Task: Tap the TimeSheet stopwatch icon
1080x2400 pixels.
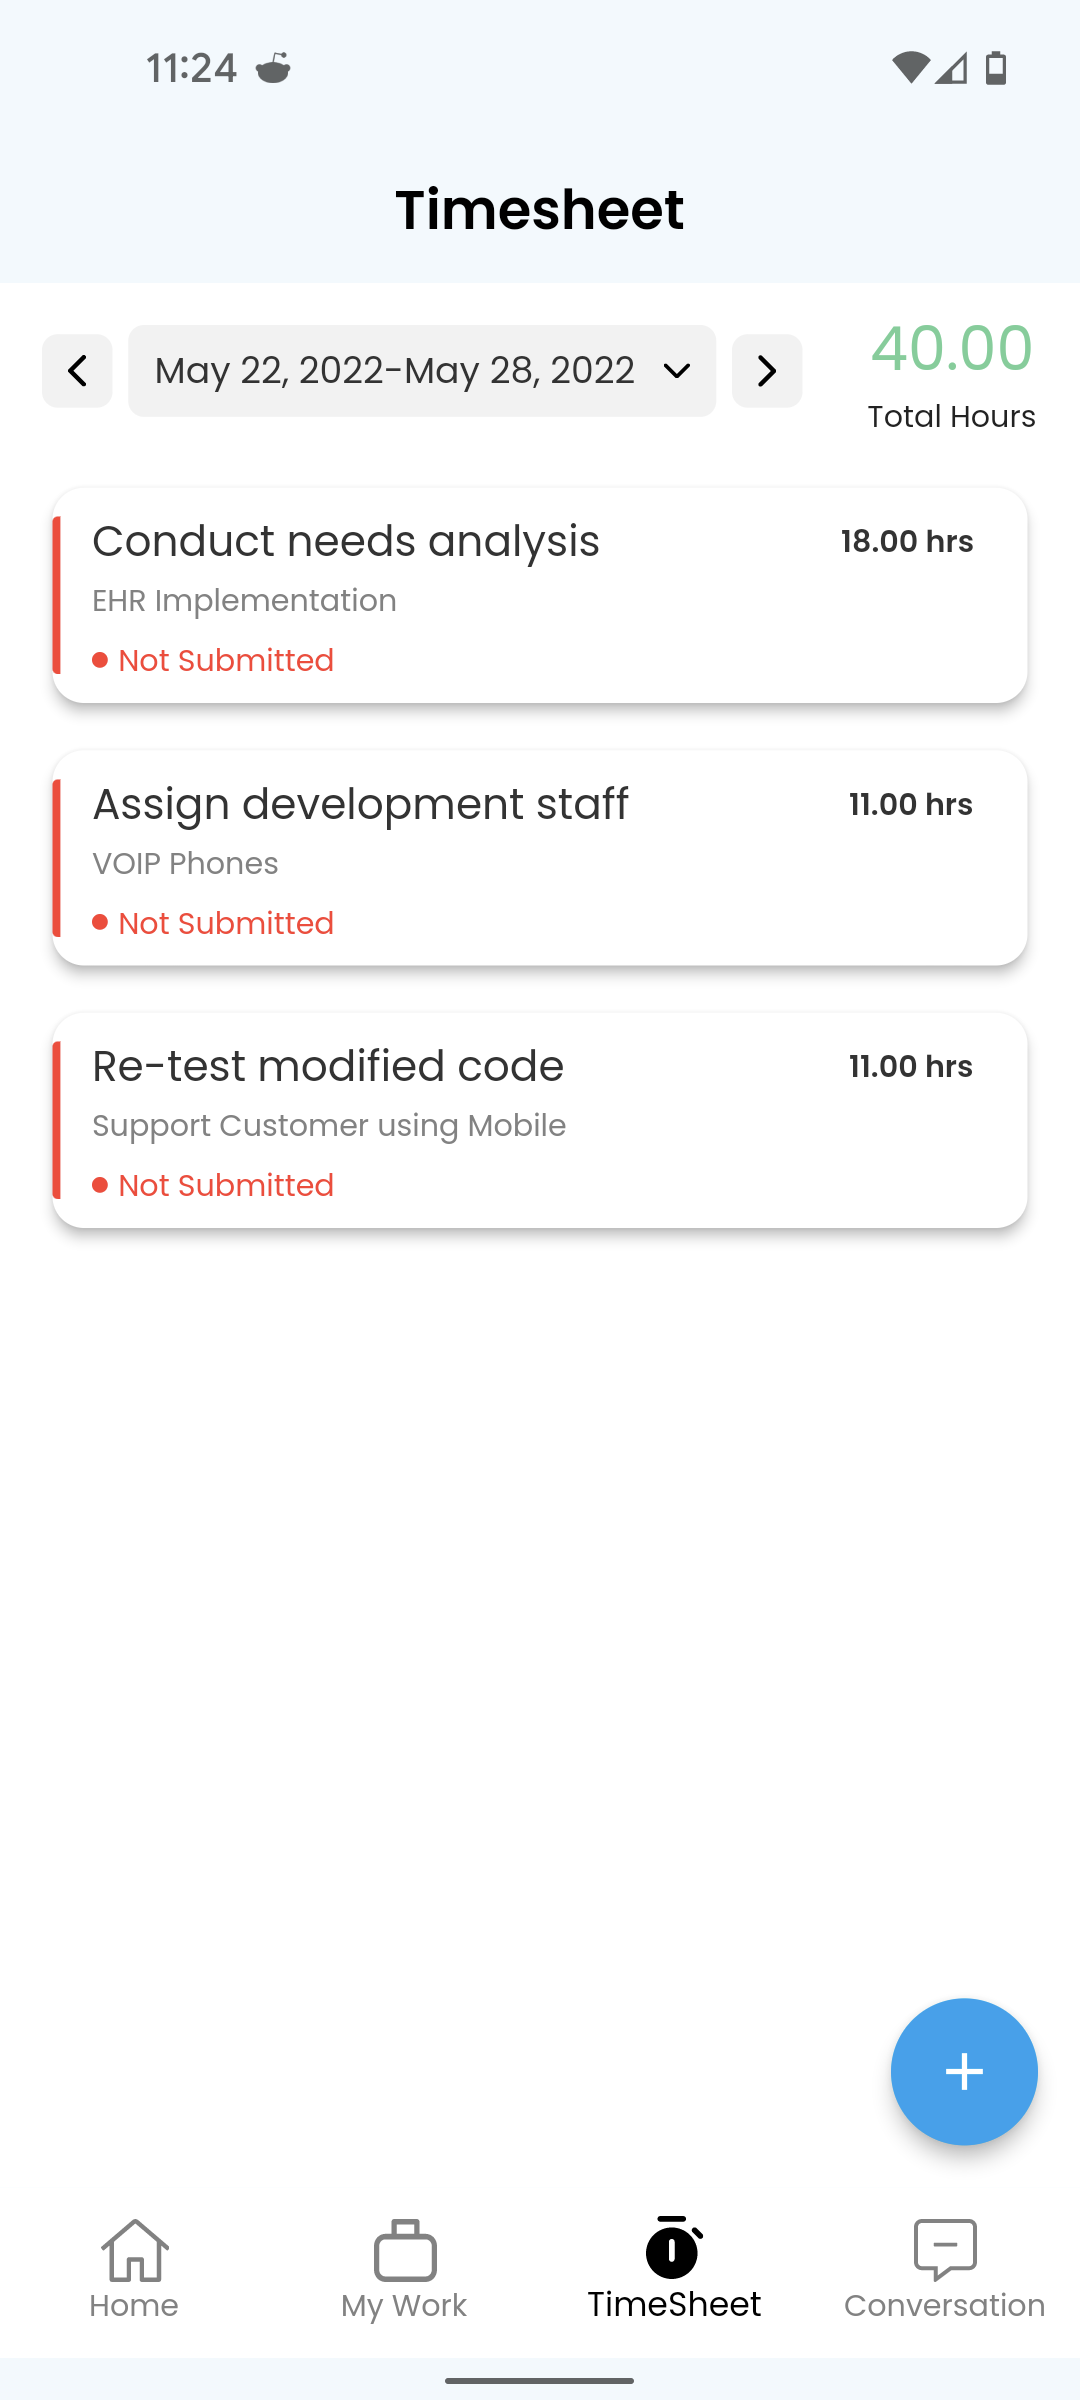Action: coord(674,2248)
